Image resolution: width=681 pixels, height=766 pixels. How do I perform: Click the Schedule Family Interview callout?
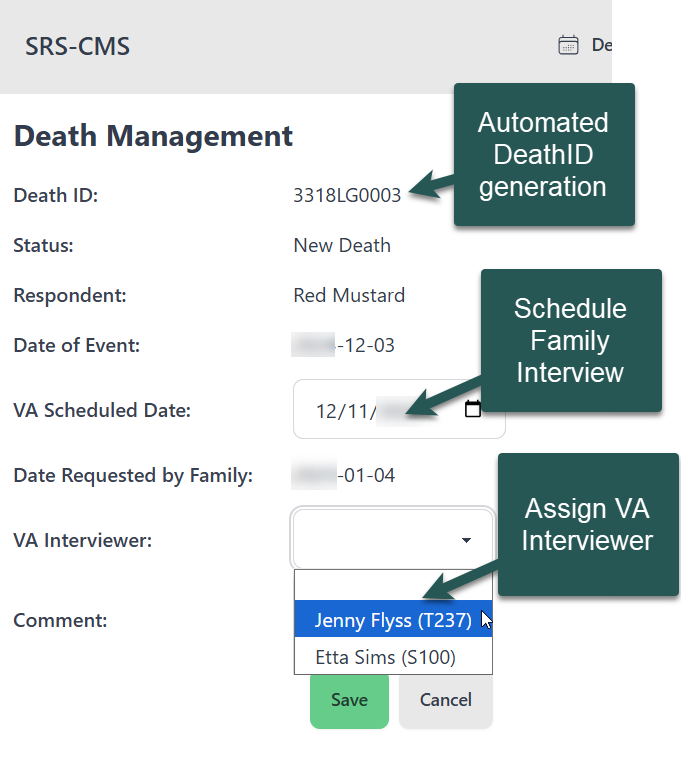tap(570, 340)
